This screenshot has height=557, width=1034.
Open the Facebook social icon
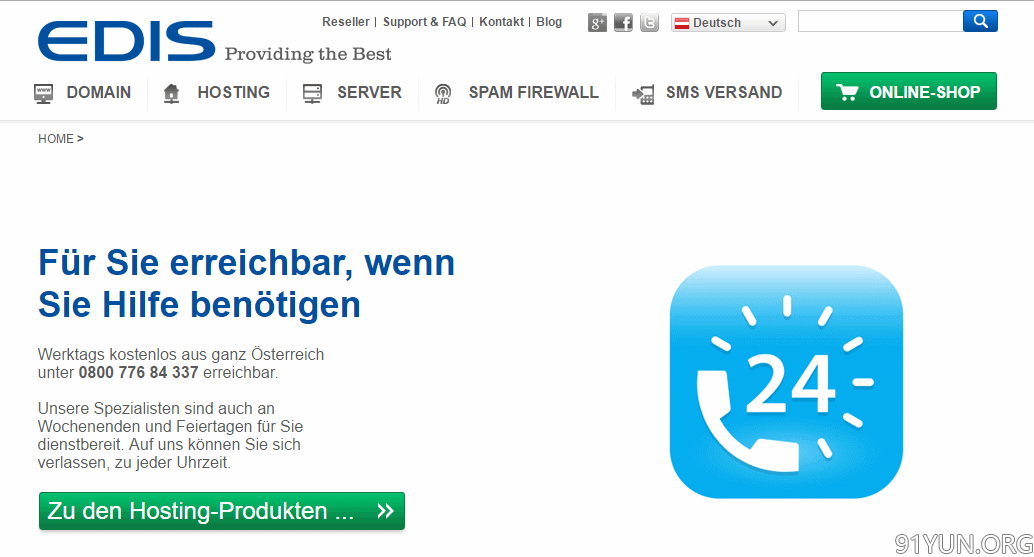click(x=623, y=23)
